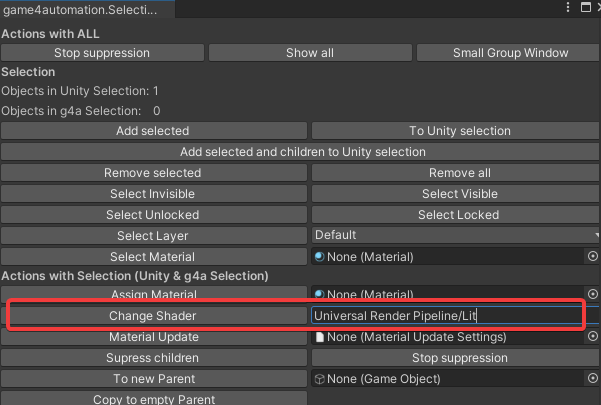Open the Small Group Window
The width and height of the screenshot is (601, 405).
(x=510, y=53)
